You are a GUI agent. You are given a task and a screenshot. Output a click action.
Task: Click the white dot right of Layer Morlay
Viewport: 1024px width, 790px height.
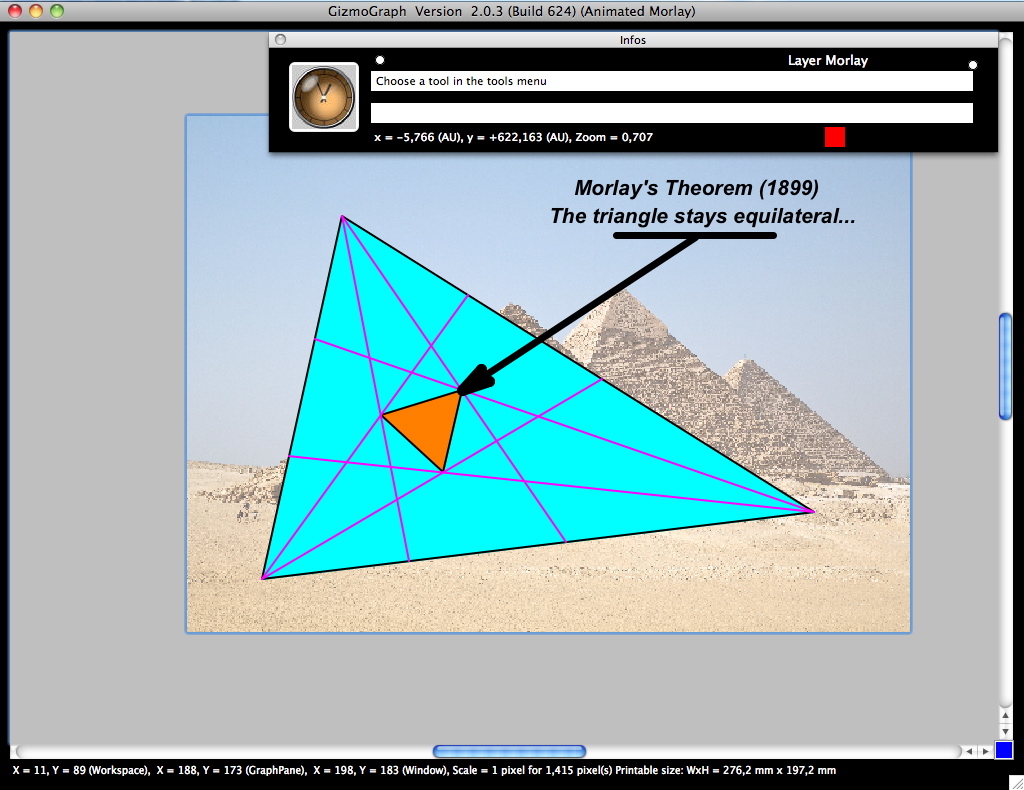(972, 65)
